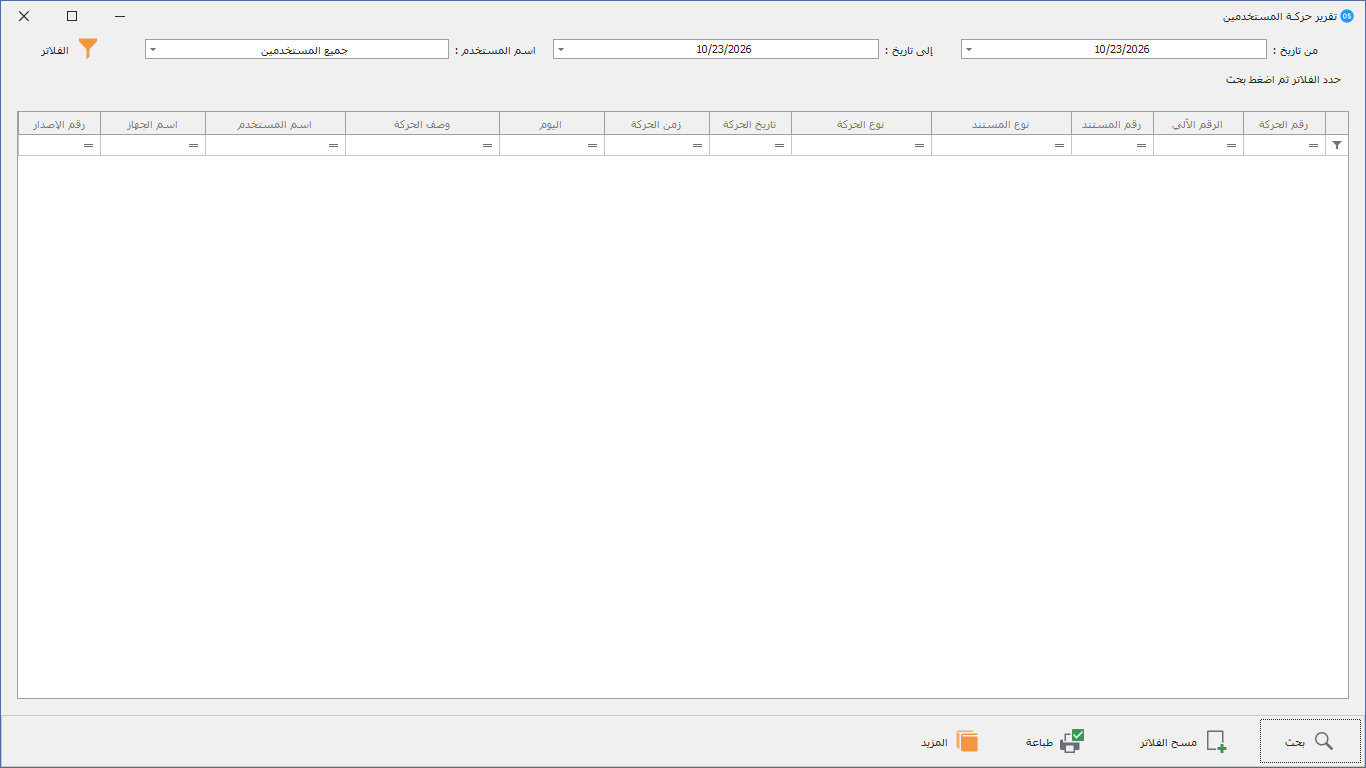The height and width of the screenshot is (768, 1366).
Task: Sort by 'اسم المستخدم' column header
Action: pos(275,124)
